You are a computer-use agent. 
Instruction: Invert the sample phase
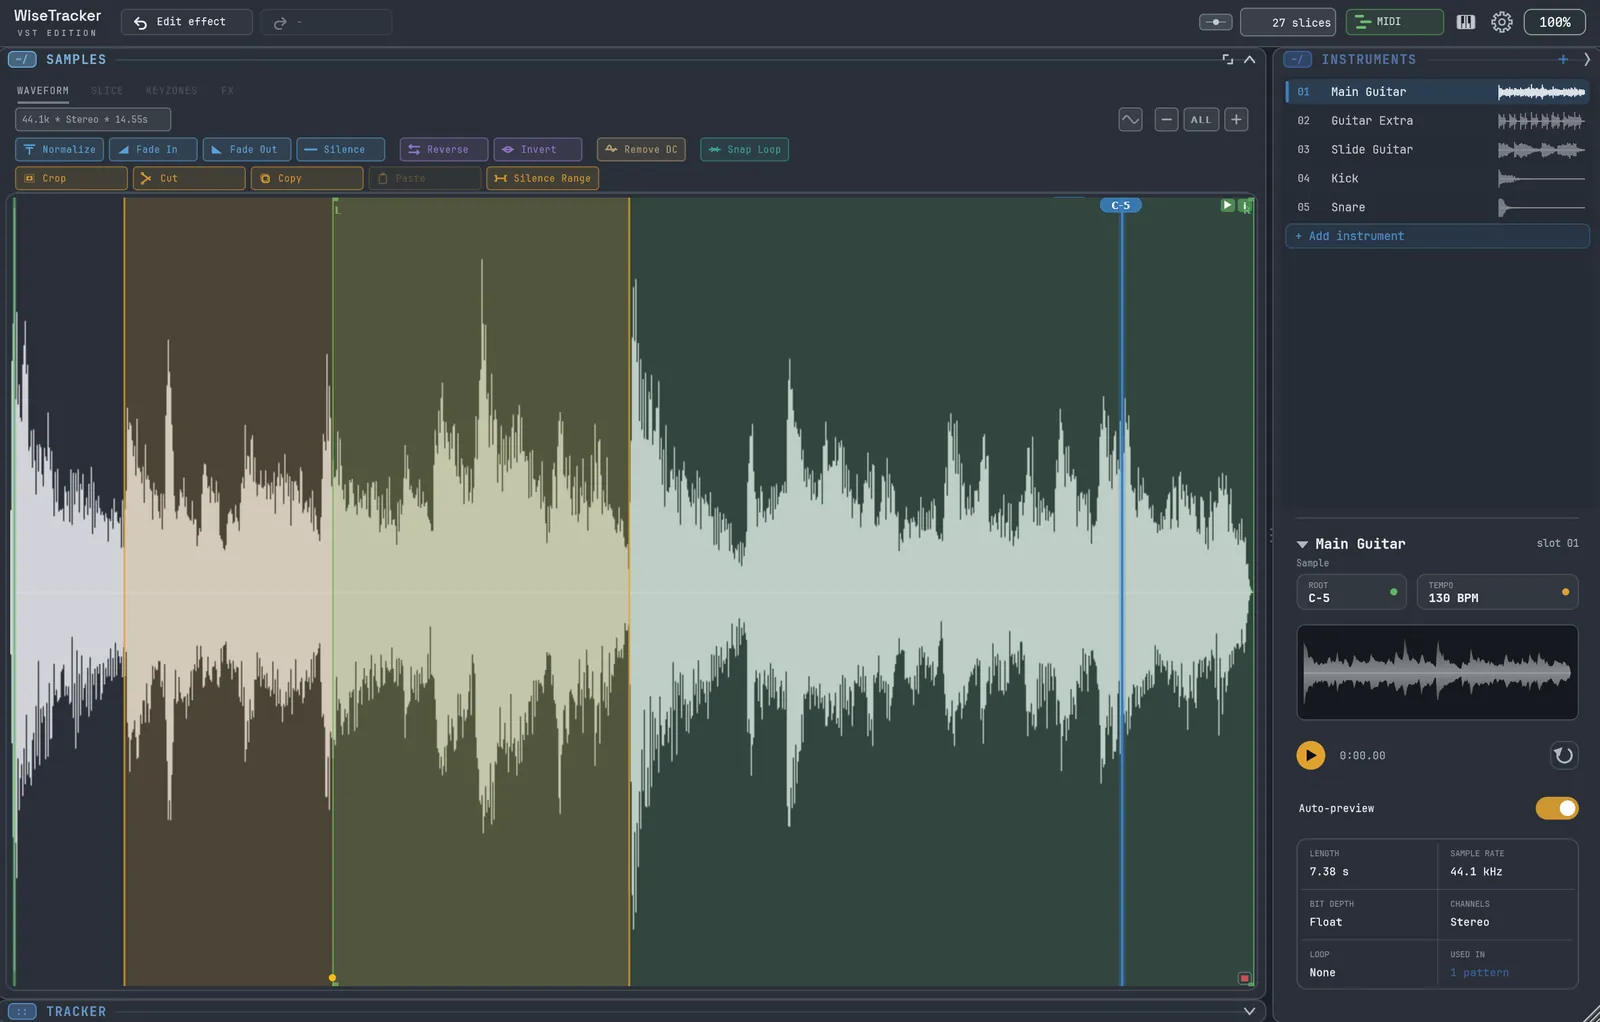pos(538,149)
